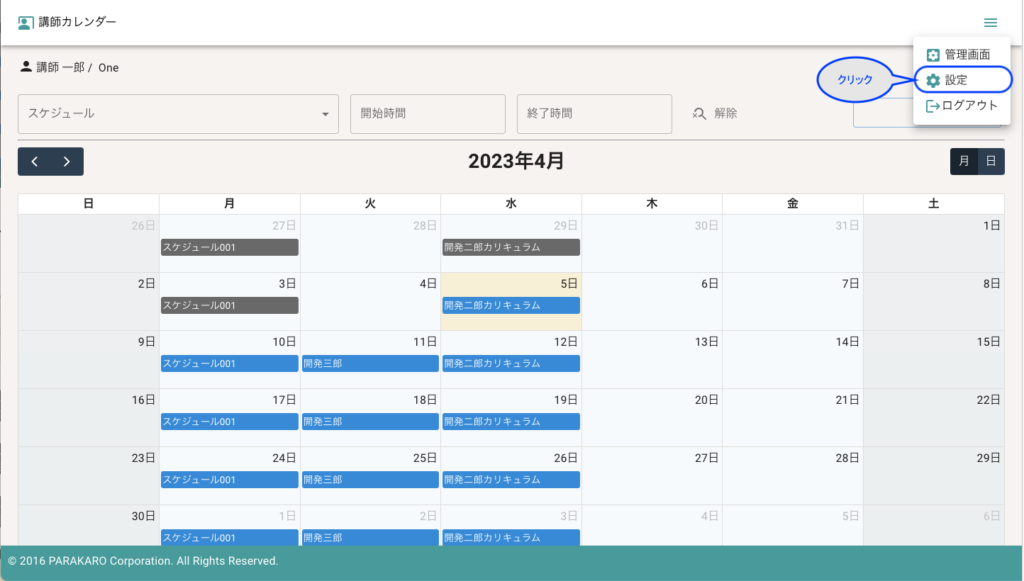The width and height of the screenshot is (1024, 581).
Task: Go to previous month arrow
Action: pyautogui.click(x=35, y=161)
